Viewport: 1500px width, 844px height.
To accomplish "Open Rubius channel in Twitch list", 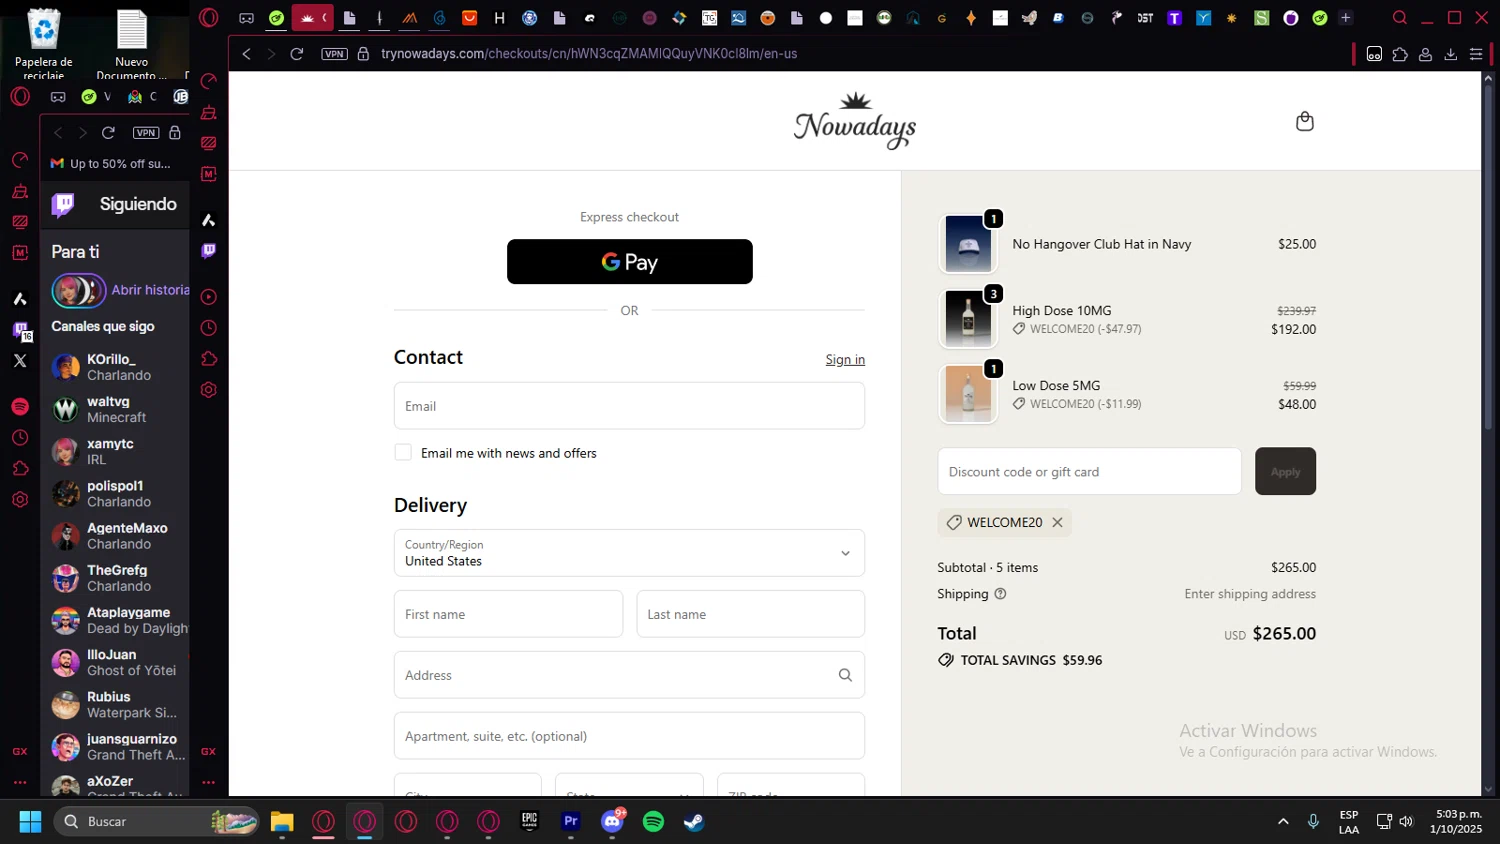I will [118, 705].
